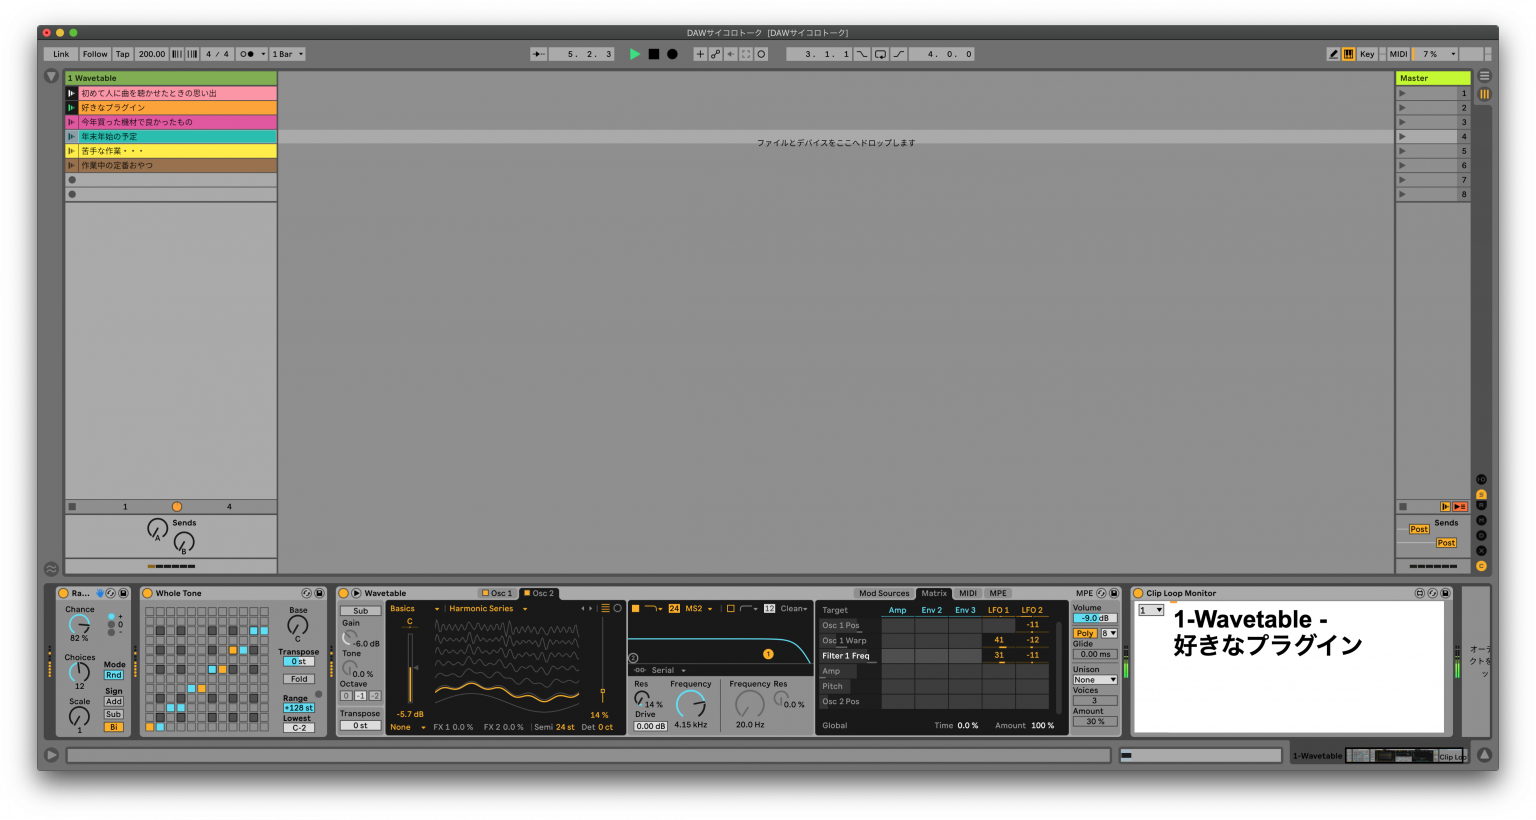The width and height of the screenshot is (1536, 820).
Task: Click the Fold button in Whole Tone
Action: coord(299,679)
